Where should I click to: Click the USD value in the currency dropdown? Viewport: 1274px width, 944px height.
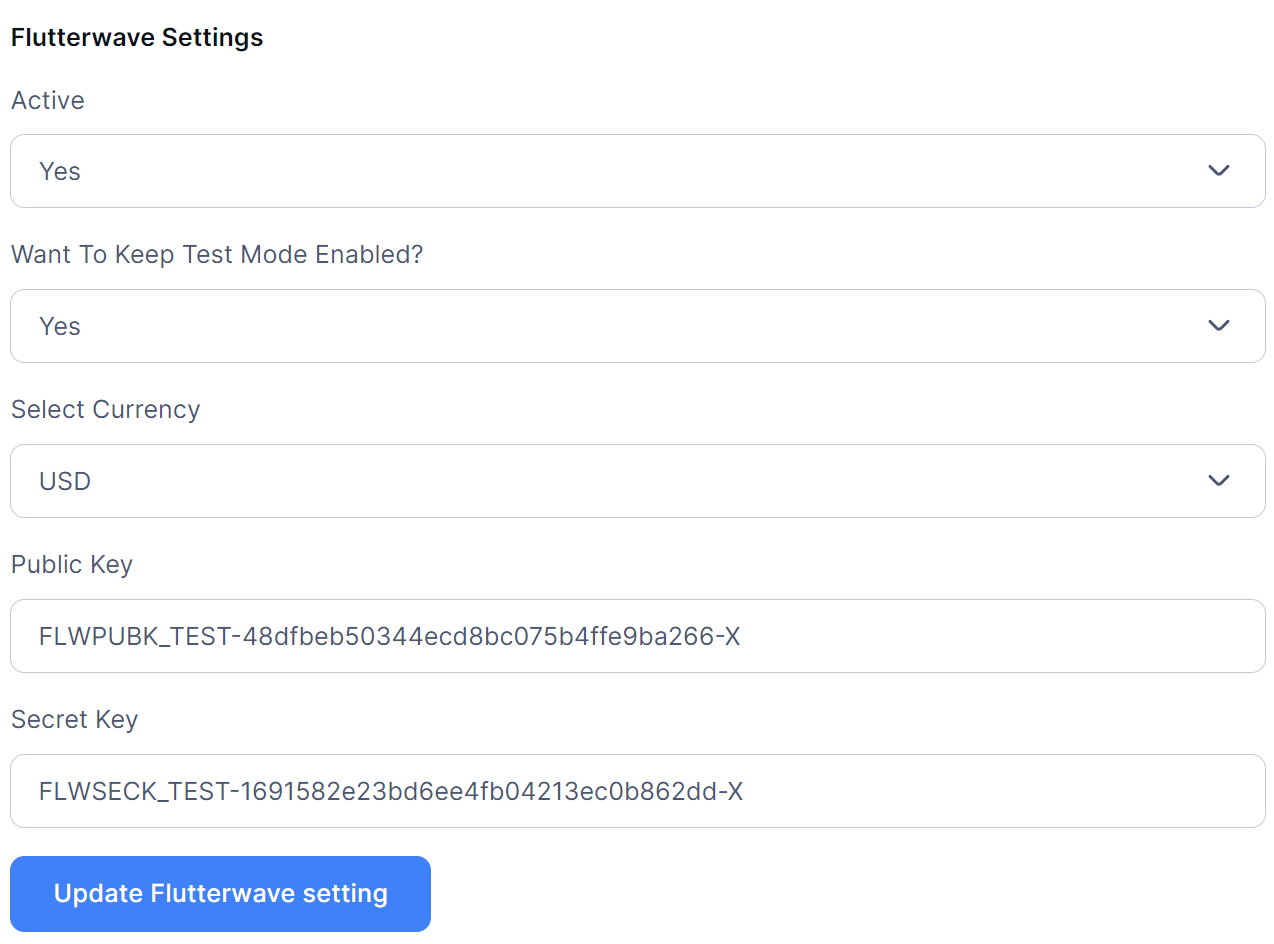click(65, 482)
